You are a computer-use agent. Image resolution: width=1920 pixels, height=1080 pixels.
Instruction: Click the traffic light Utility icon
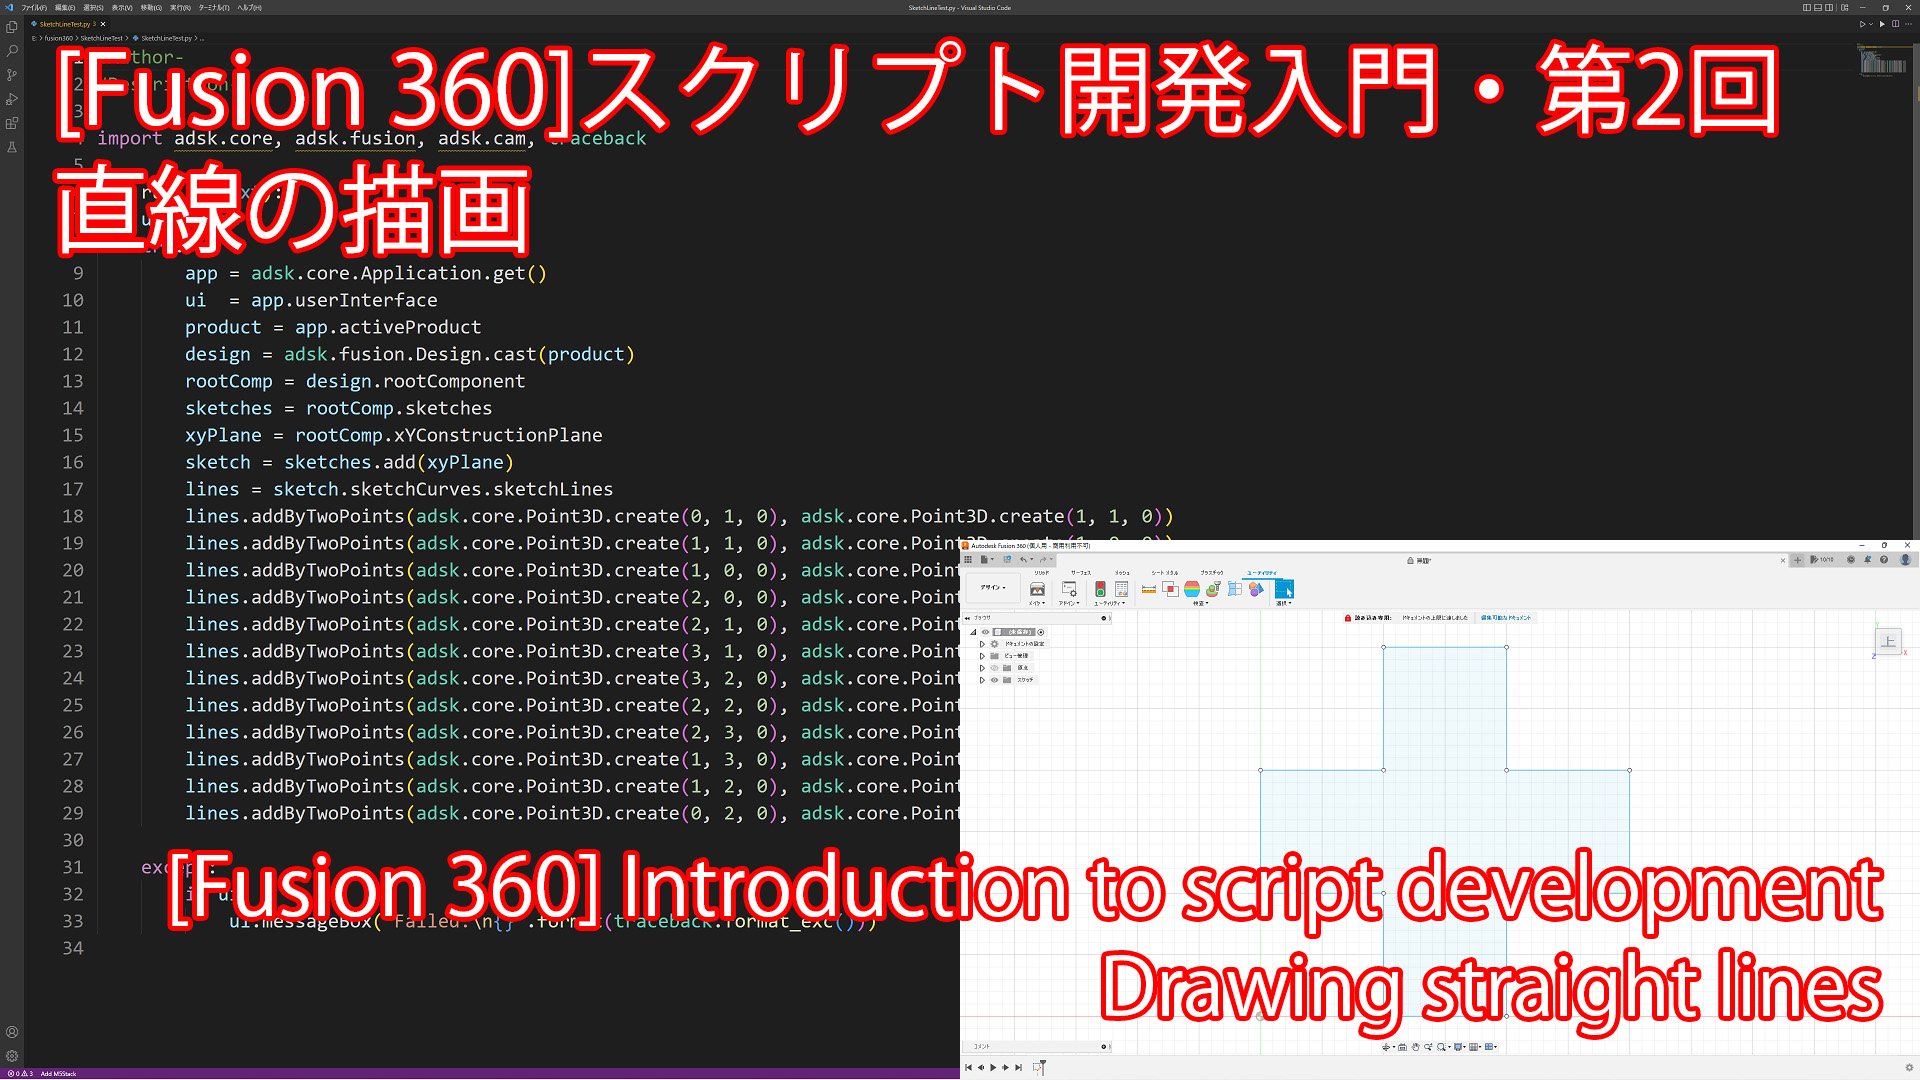point(1100,589)
